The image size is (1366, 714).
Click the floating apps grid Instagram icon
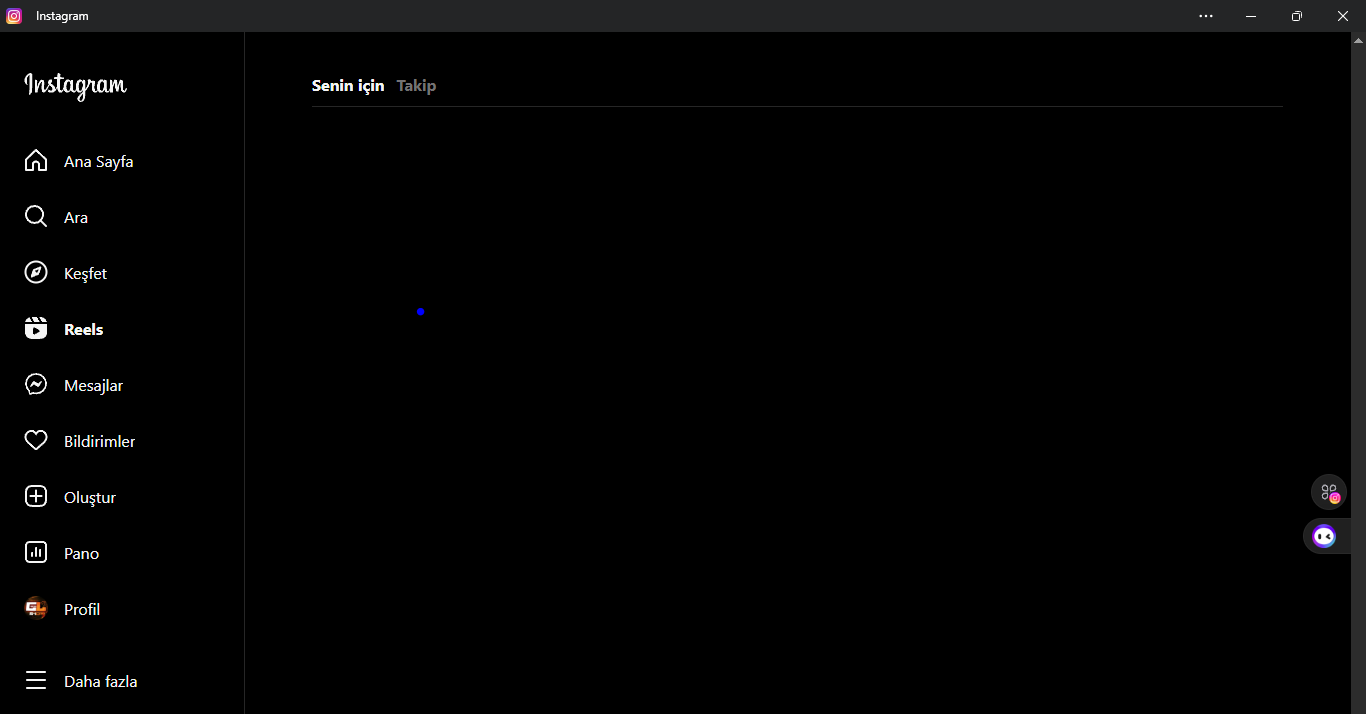click(1329, 492)
